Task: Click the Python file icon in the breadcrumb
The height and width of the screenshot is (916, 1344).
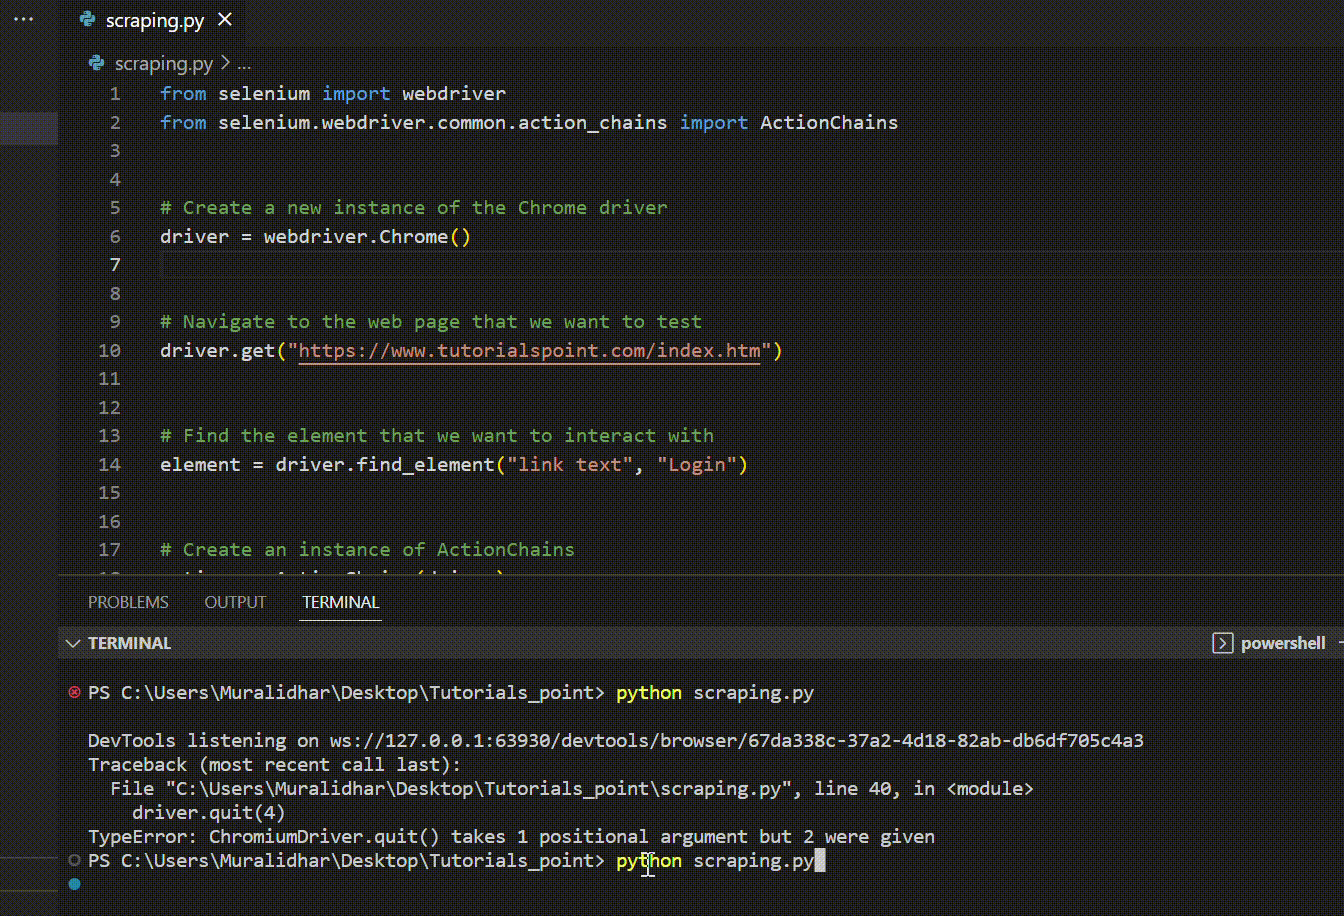Action: pos(97,64)
